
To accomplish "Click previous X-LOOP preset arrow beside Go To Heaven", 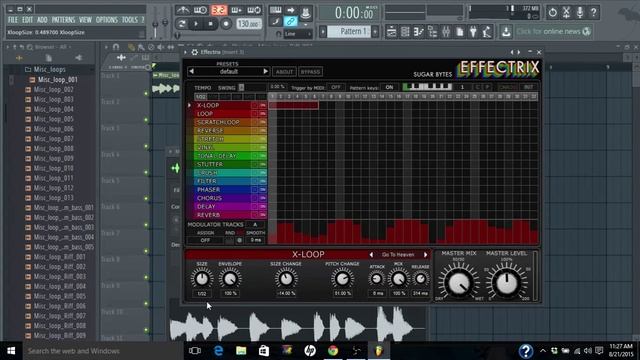I will (371, 255).
